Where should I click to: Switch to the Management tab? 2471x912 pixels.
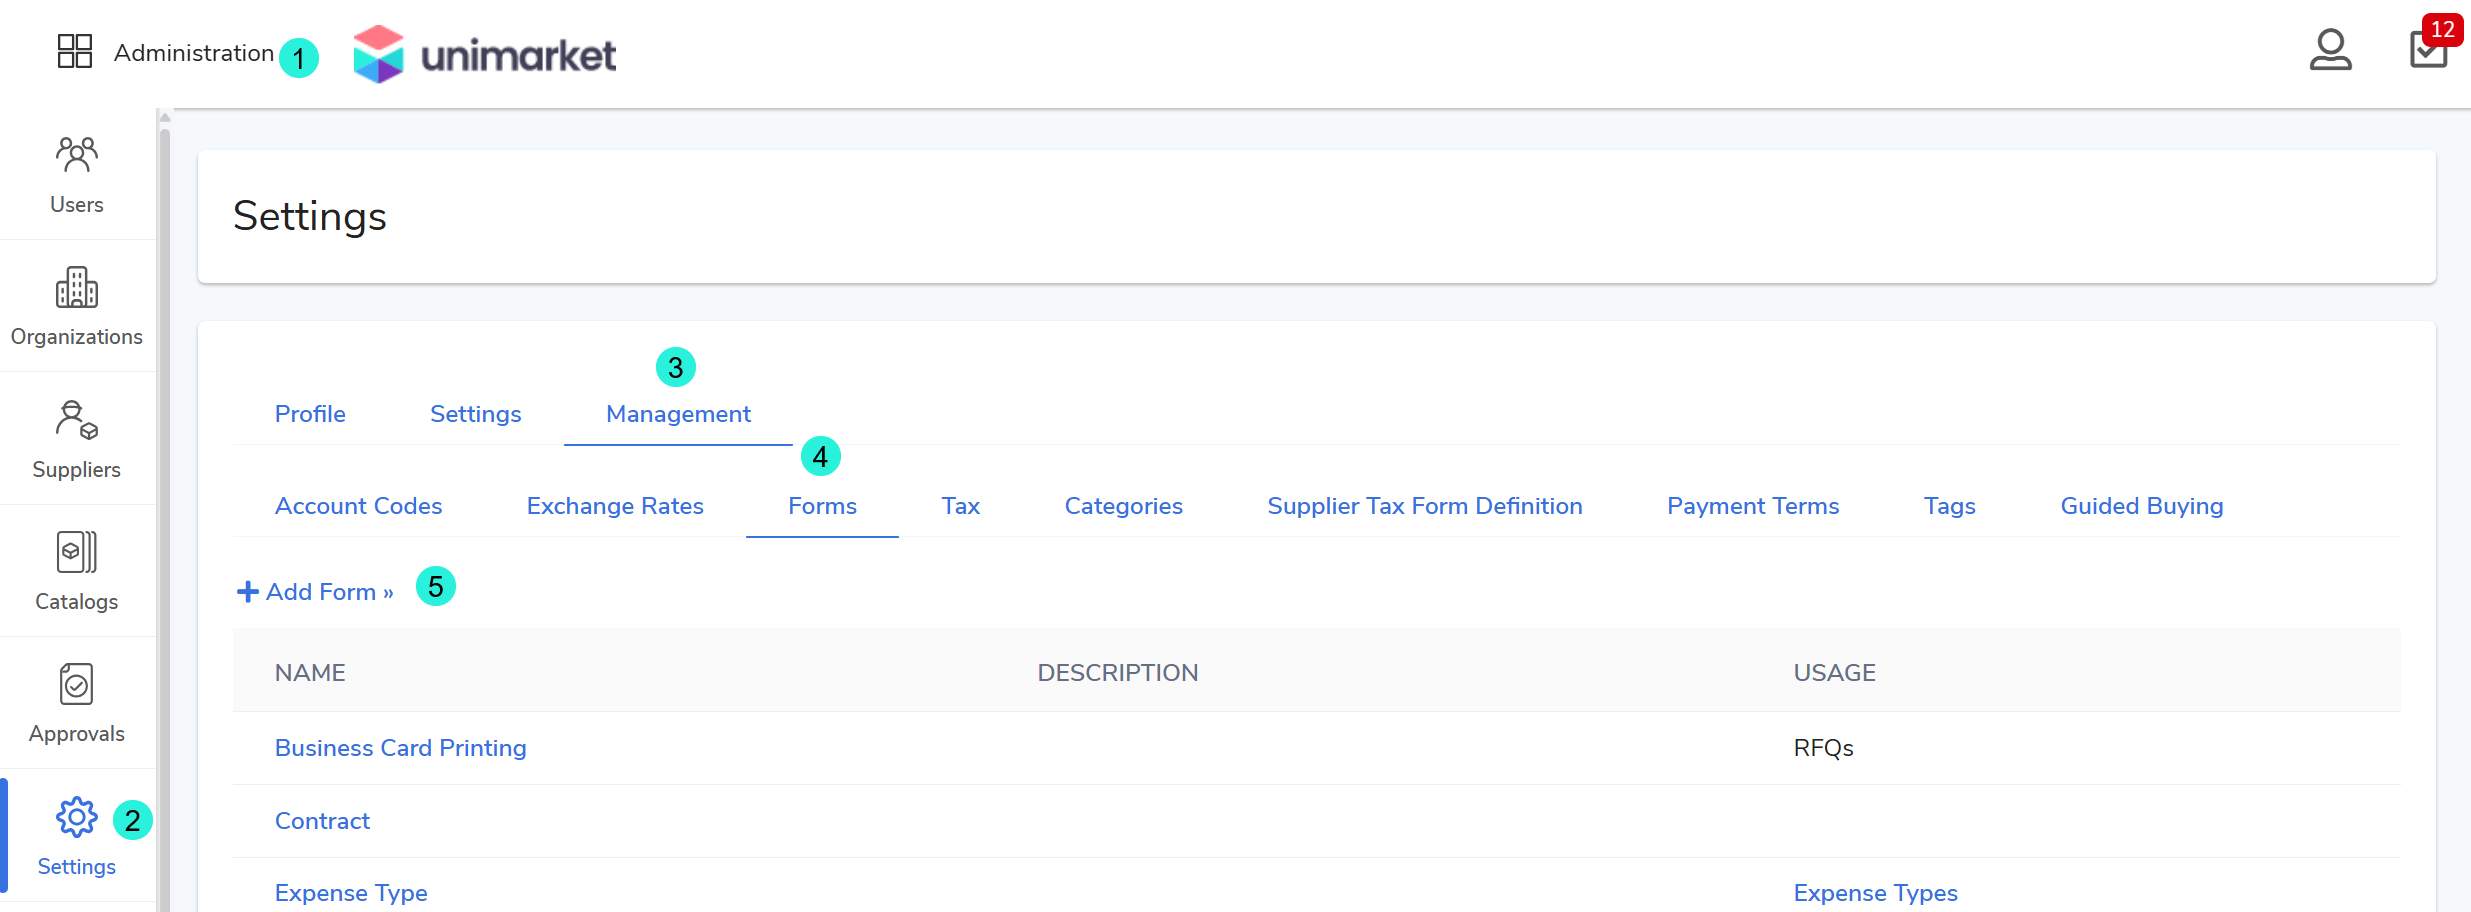coord(678,414)
